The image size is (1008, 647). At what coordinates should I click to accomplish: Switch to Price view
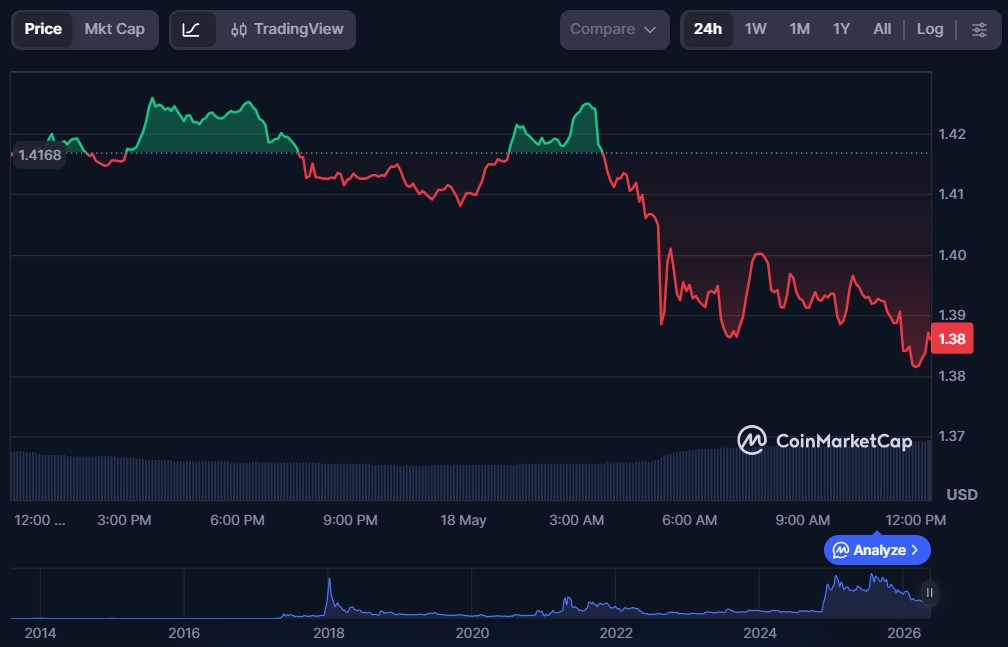point(43,30)
